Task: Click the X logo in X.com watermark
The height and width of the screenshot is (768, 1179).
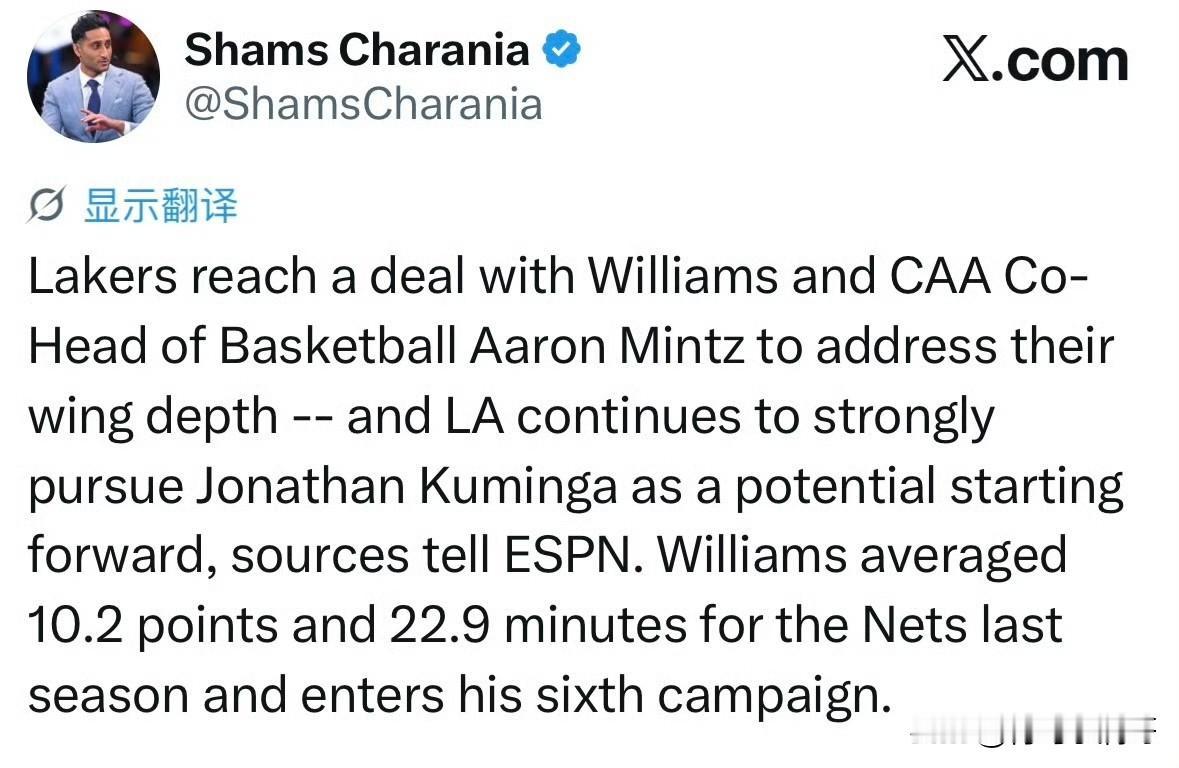Action: pos(967,59)
